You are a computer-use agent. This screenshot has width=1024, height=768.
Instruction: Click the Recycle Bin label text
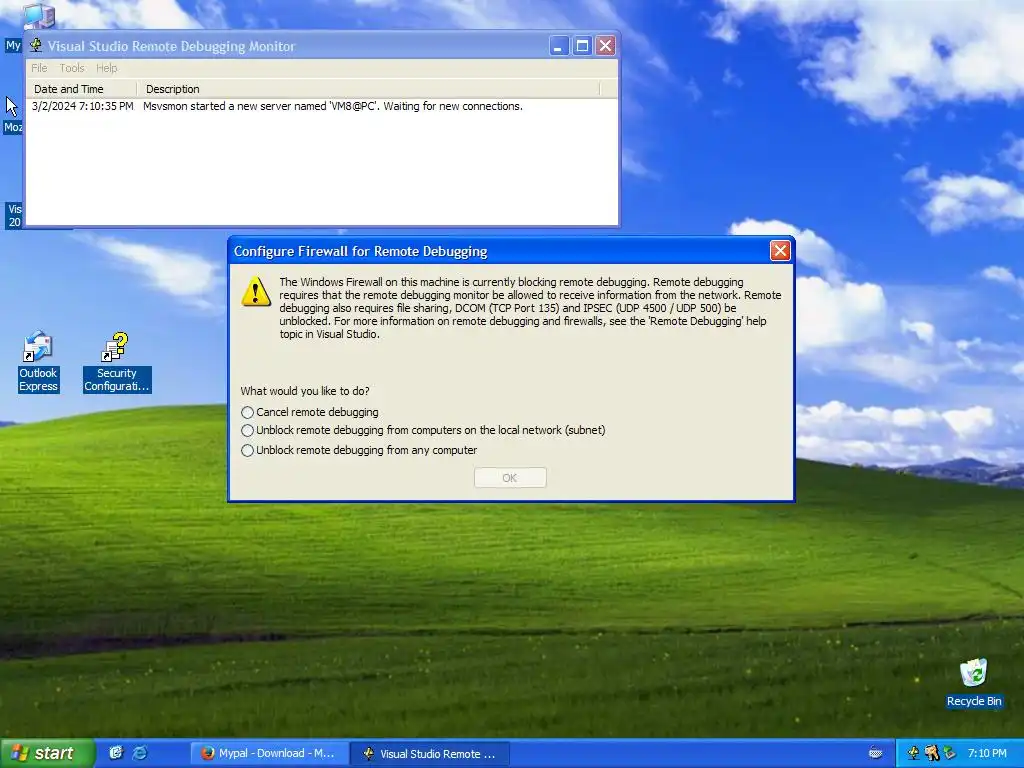pos(974,701)
